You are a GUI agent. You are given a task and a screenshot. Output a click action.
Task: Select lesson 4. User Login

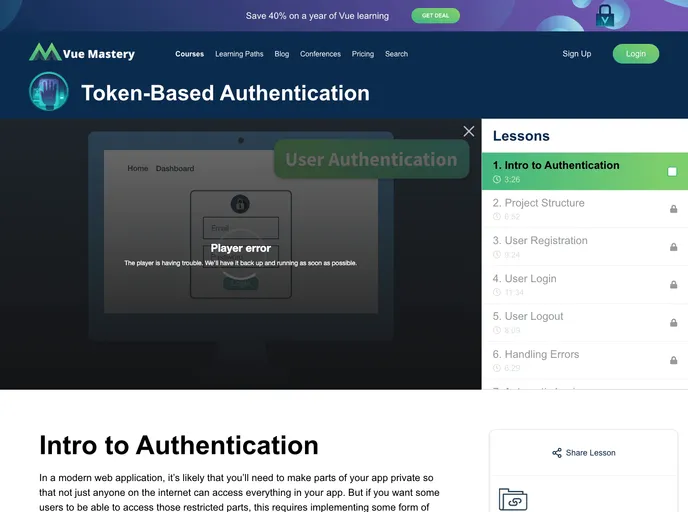click(585, 285)
